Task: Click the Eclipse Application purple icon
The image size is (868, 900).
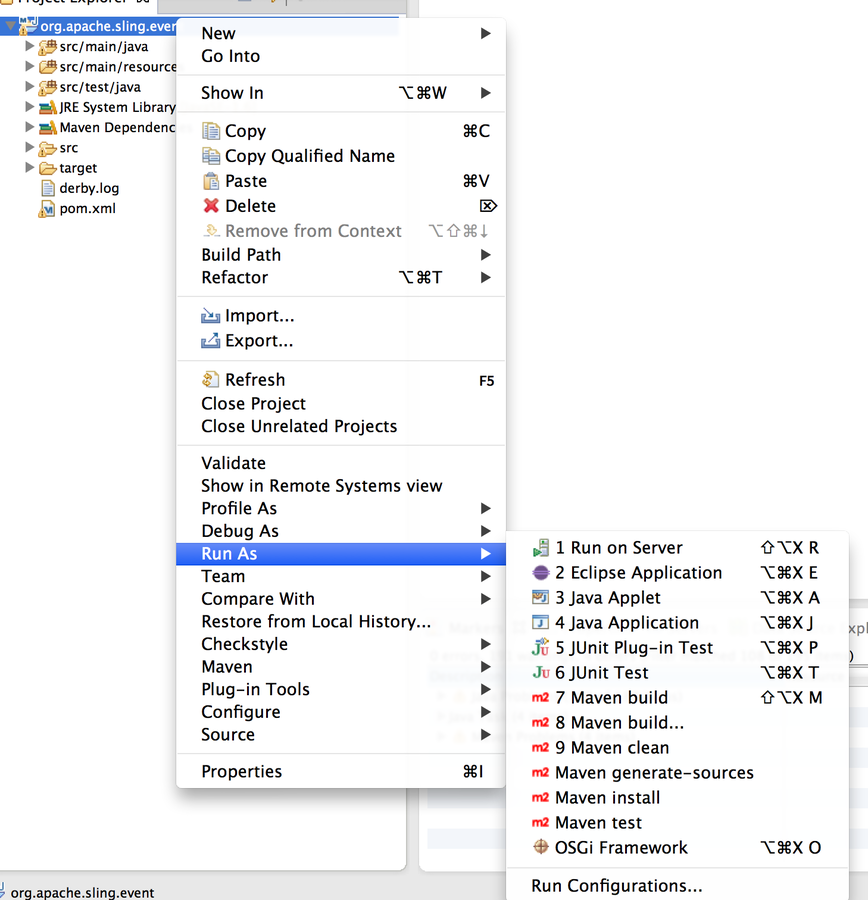Action: tap(541, 573)
